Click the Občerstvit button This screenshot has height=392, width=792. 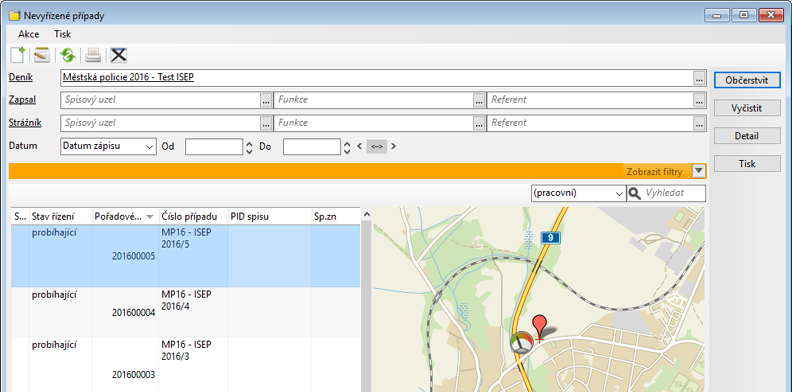pos(747,80)
